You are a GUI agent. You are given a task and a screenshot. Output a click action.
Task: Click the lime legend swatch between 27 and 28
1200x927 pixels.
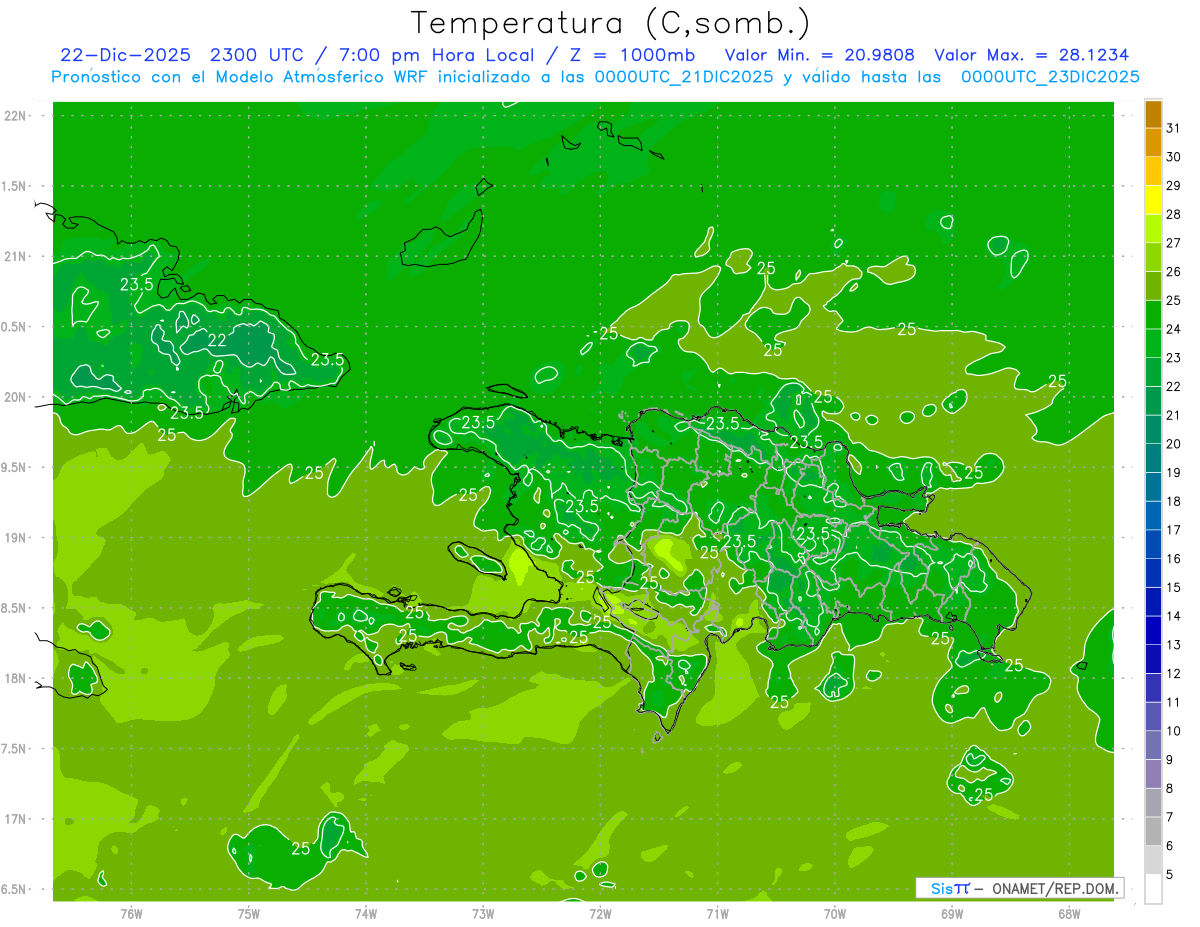pos(1153,229)
